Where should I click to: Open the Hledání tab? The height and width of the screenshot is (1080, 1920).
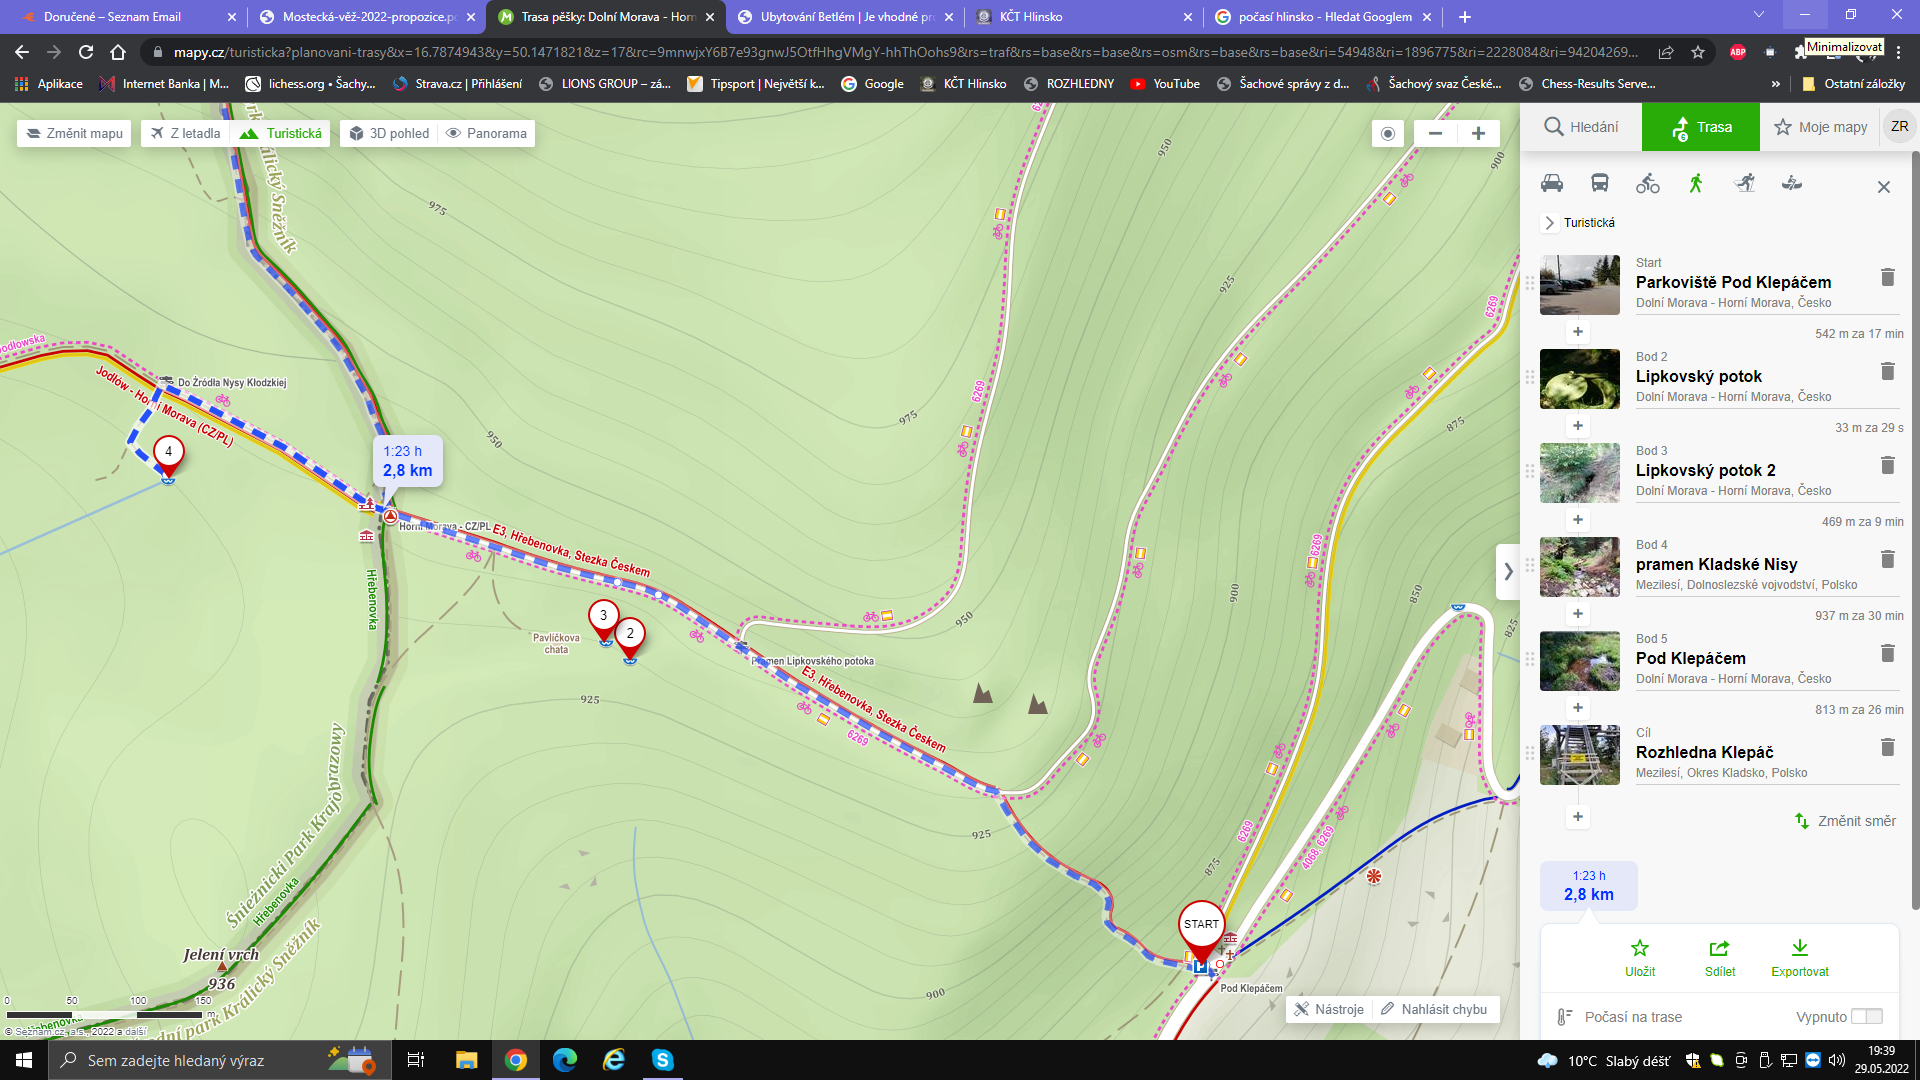pyautogui.click(x=1581, y=127)
